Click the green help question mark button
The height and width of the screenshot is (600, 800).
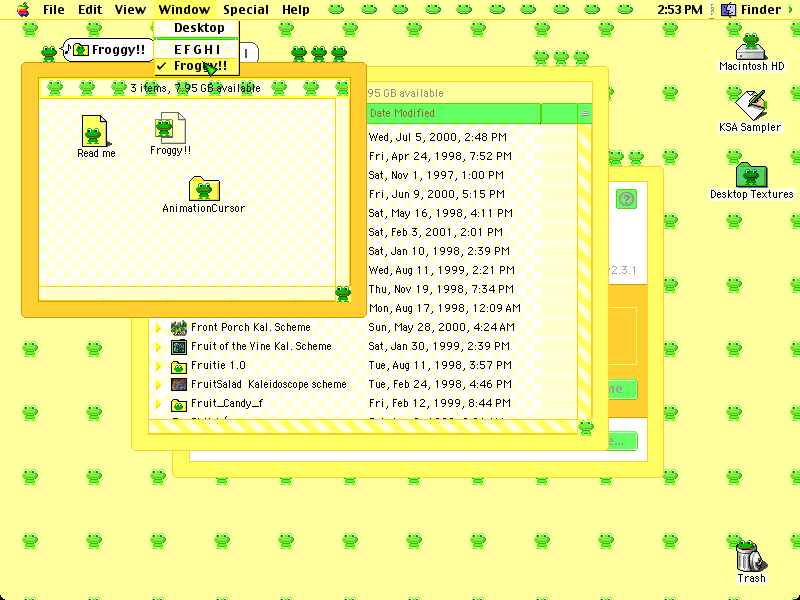pyautogui.click(x=627, y=199)
